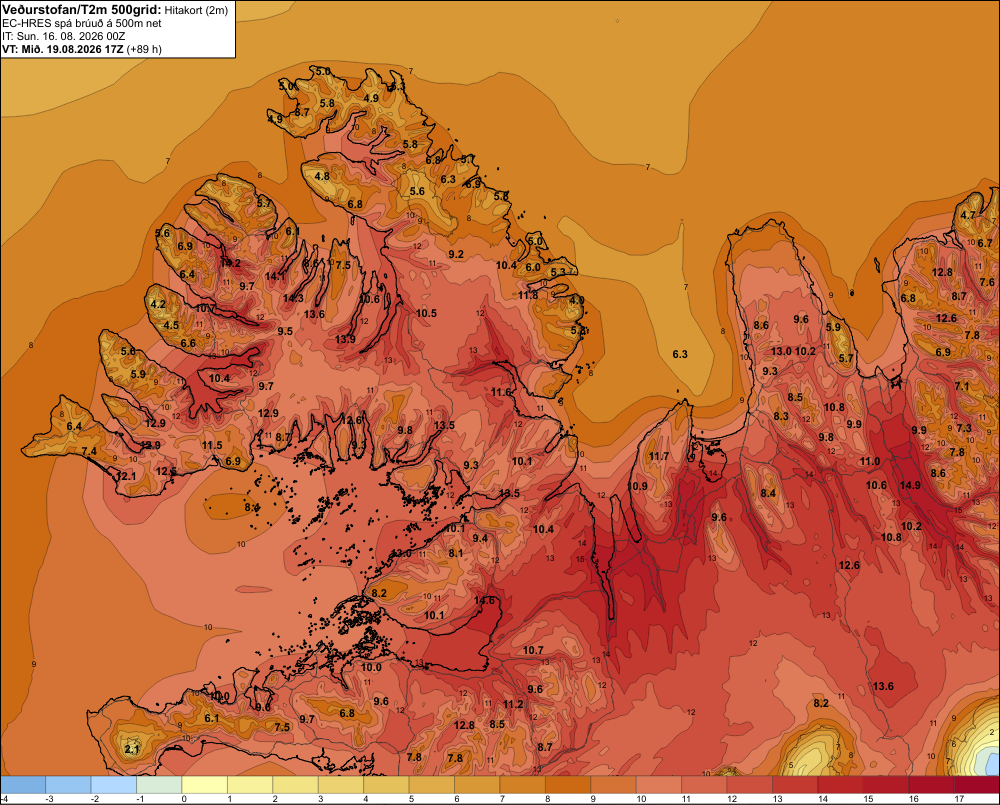The height and width of the screenshot is (805, 1000).
Task: Select the light green legend swatch left of 0
Action: click(159, 785)
